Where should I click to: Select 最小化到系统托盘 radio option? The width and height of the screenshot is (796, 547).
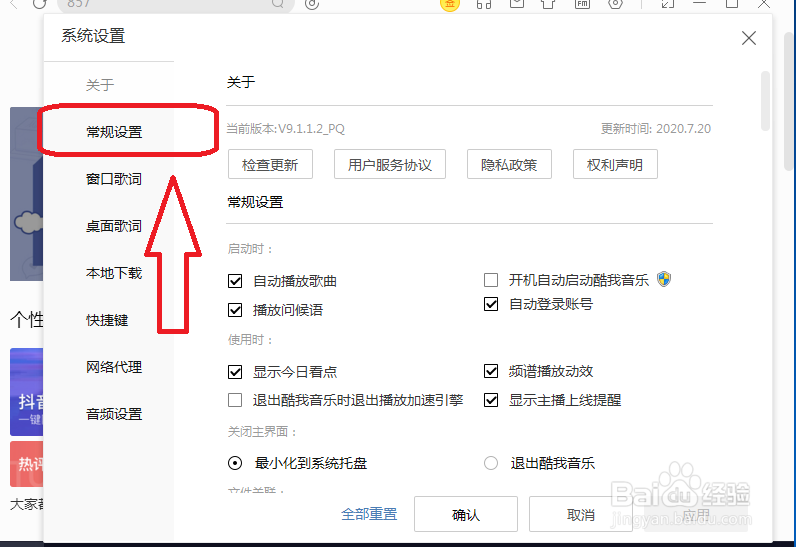pos(235,463)
